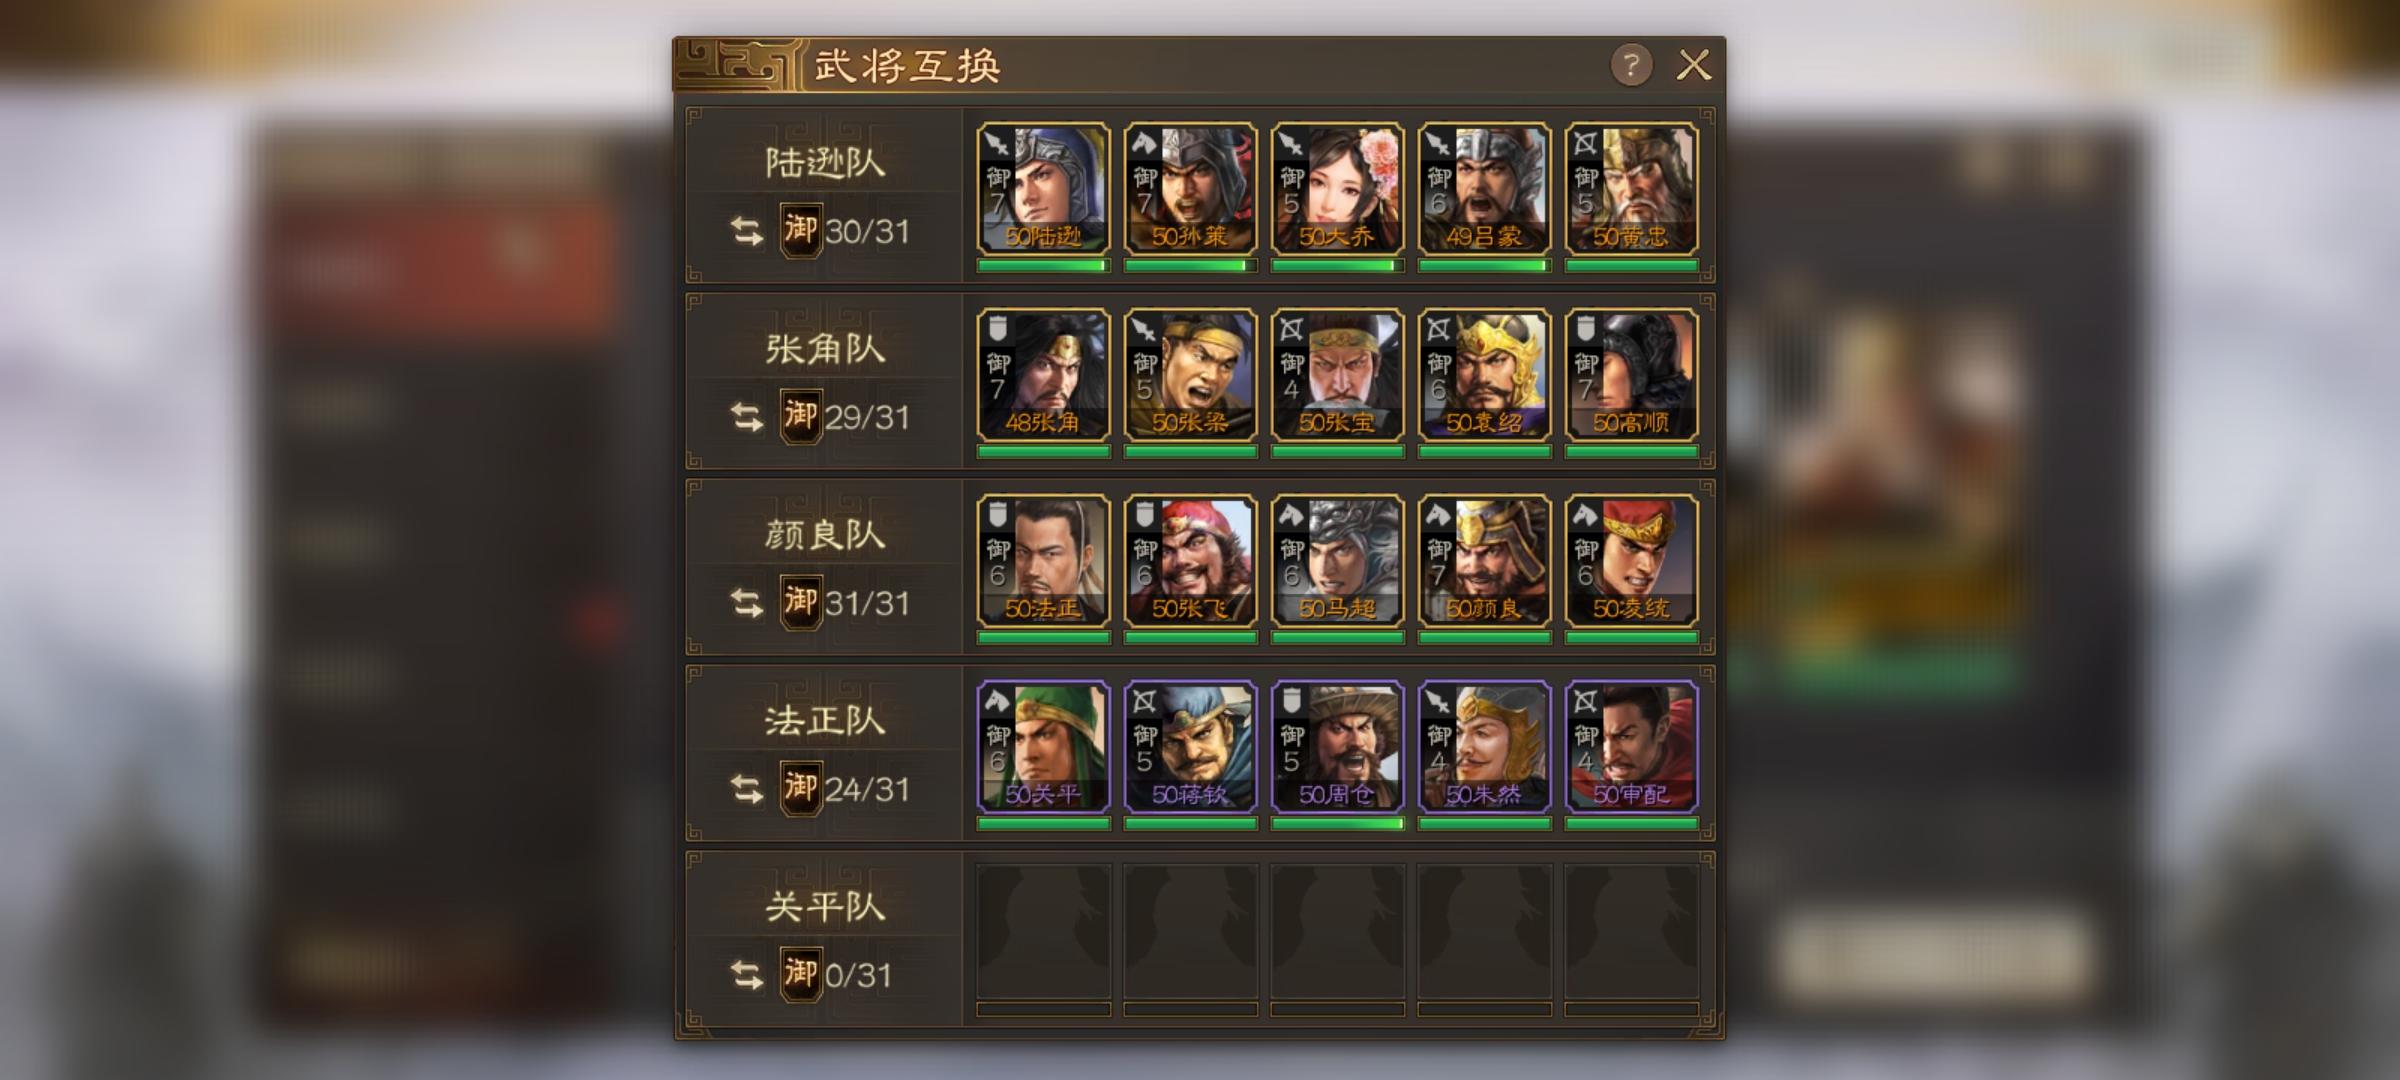Choose the 审配 general card
Image resolution: width=2400 pixels, height=1080 pixels.
pyautogui.click(x=1631, y=747)
